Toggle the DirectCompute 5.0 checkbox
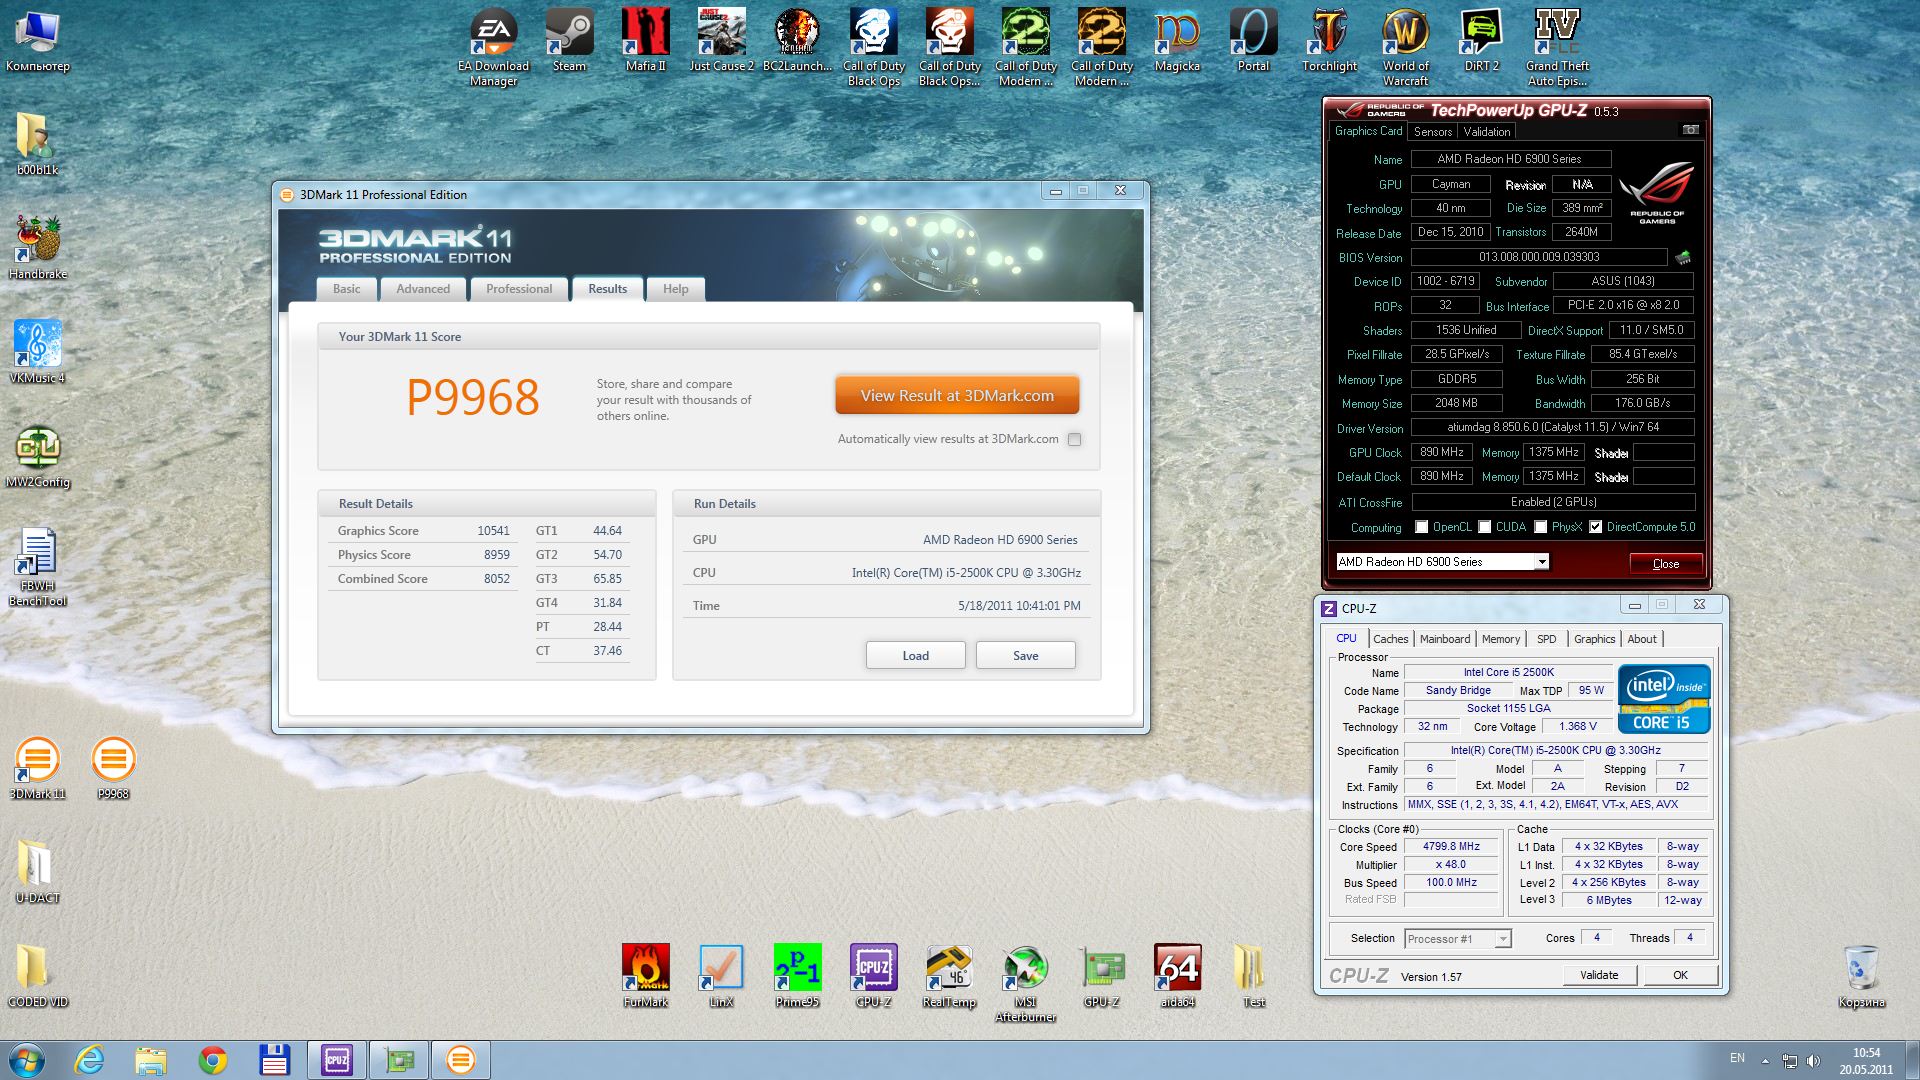This screenshot has height=1080, width=1920. [1596, 527]
